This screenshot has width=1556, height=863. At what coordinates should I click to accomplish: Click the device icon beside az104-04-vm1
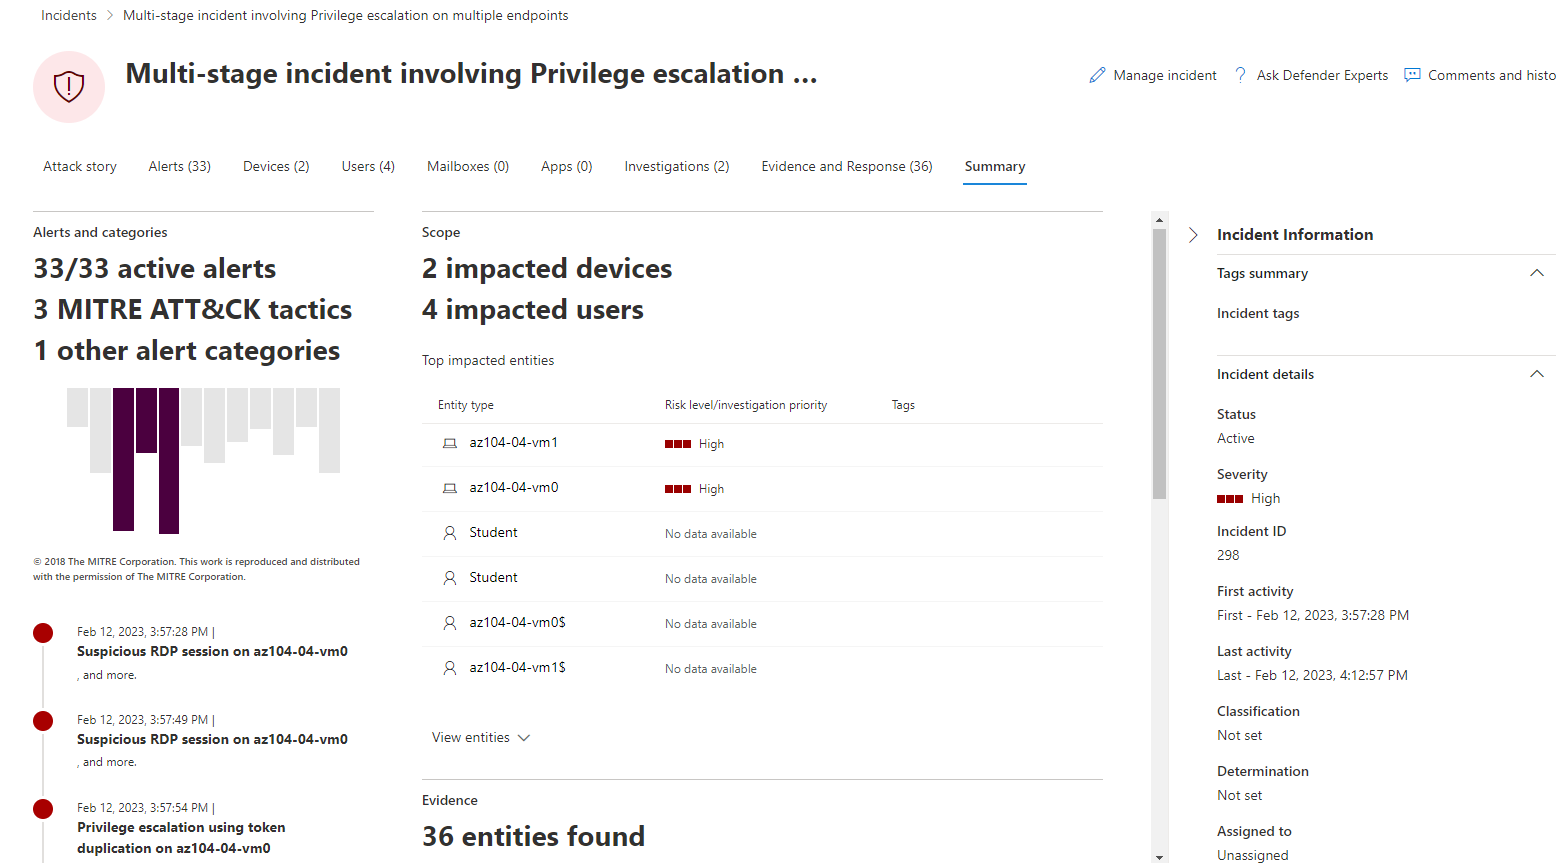tap(450, 443)
